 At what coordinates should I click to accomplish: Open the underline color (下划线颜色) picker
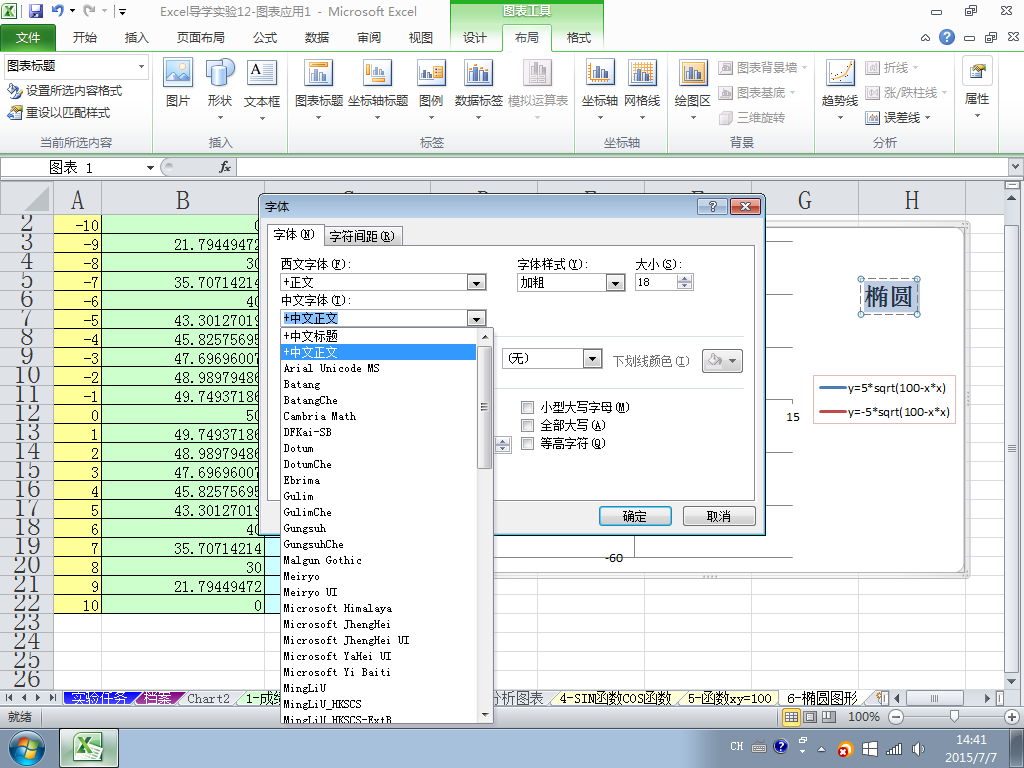[722, 360]
